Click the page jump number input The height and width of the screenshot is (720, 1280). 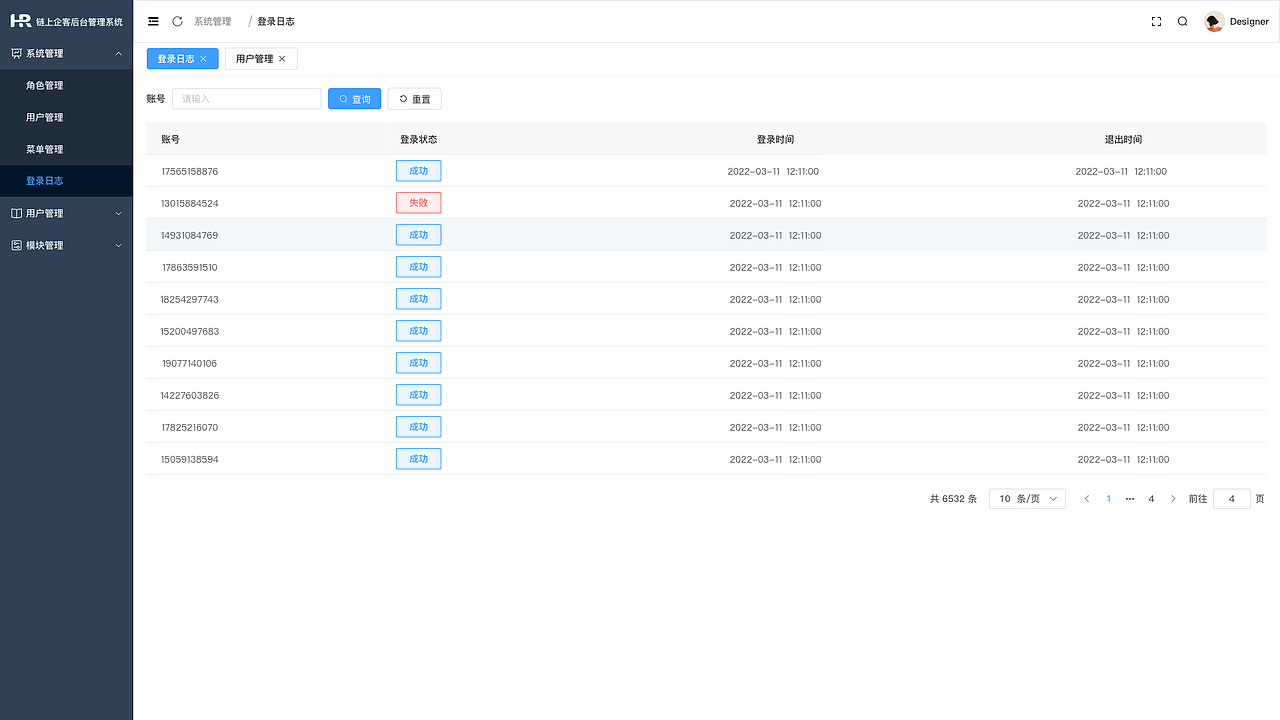[x=1232, y=499]
